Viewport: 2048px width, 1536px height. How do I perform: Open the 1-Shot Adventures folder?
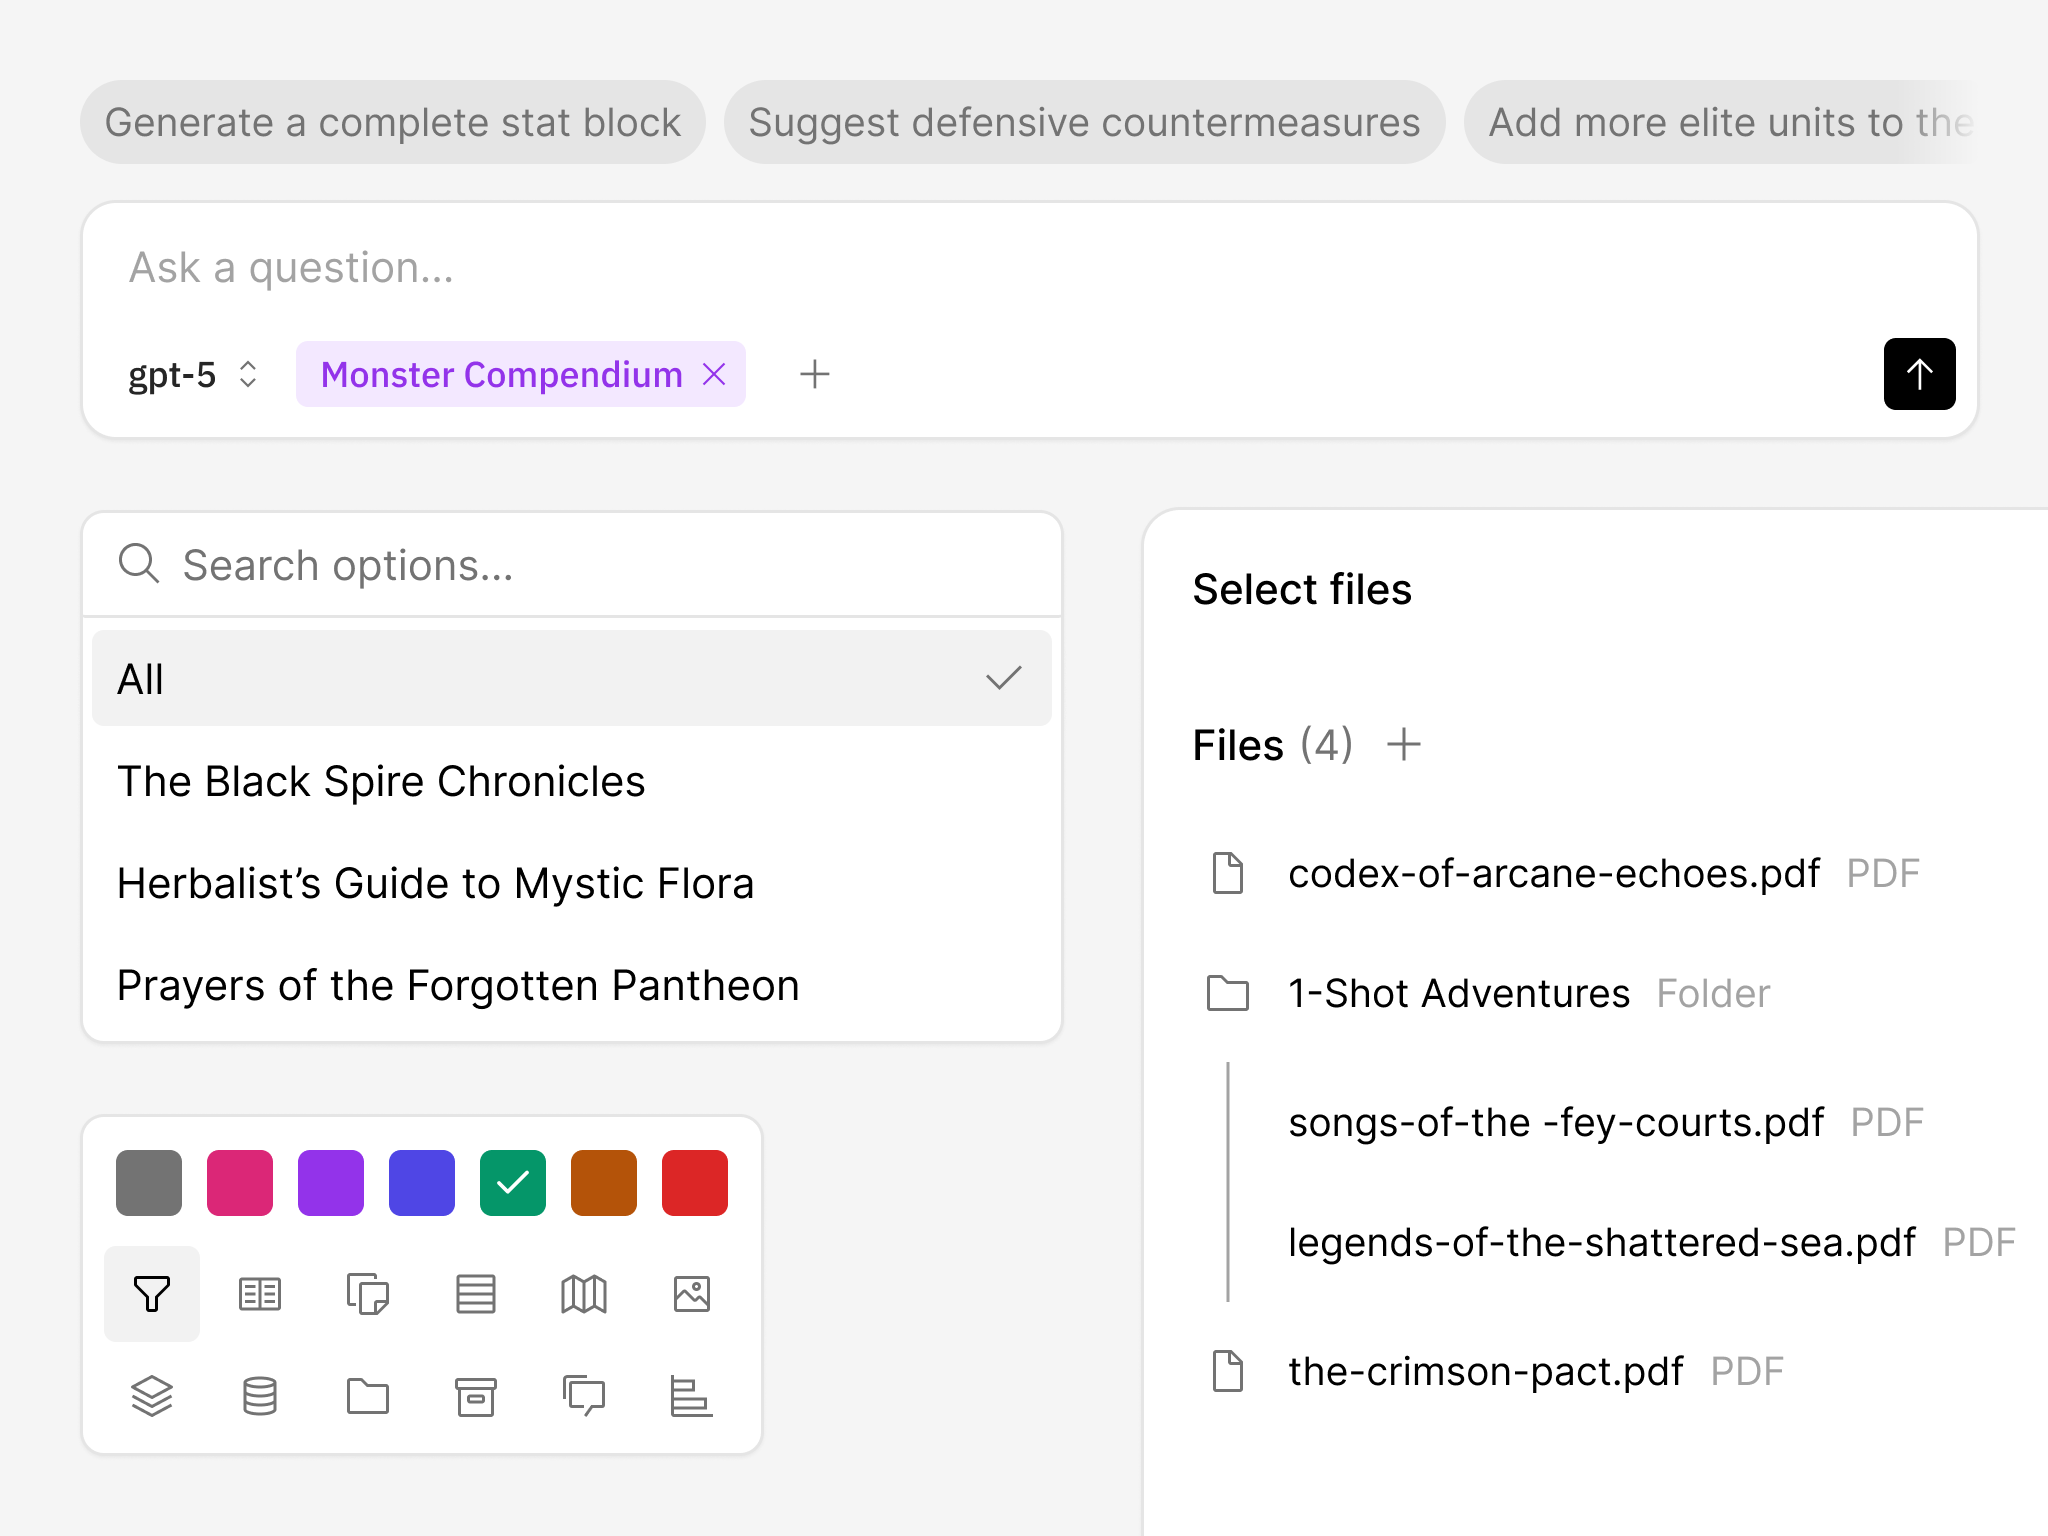tap(1458, 994)
